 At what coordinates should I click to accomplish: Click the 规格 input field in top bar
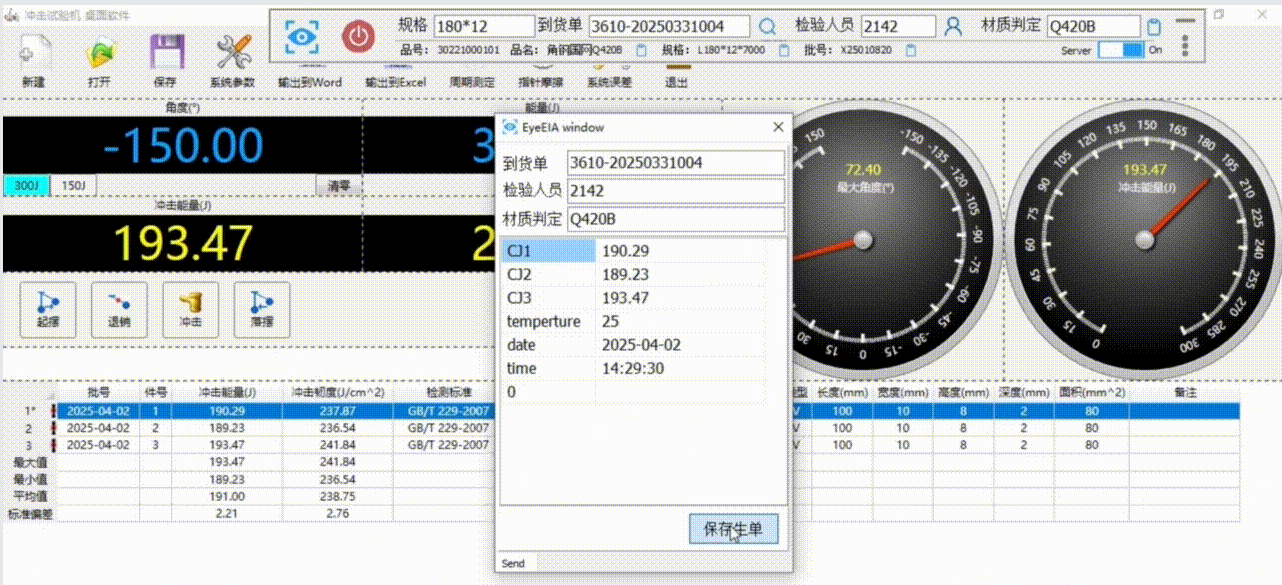[x=484, y=27]
